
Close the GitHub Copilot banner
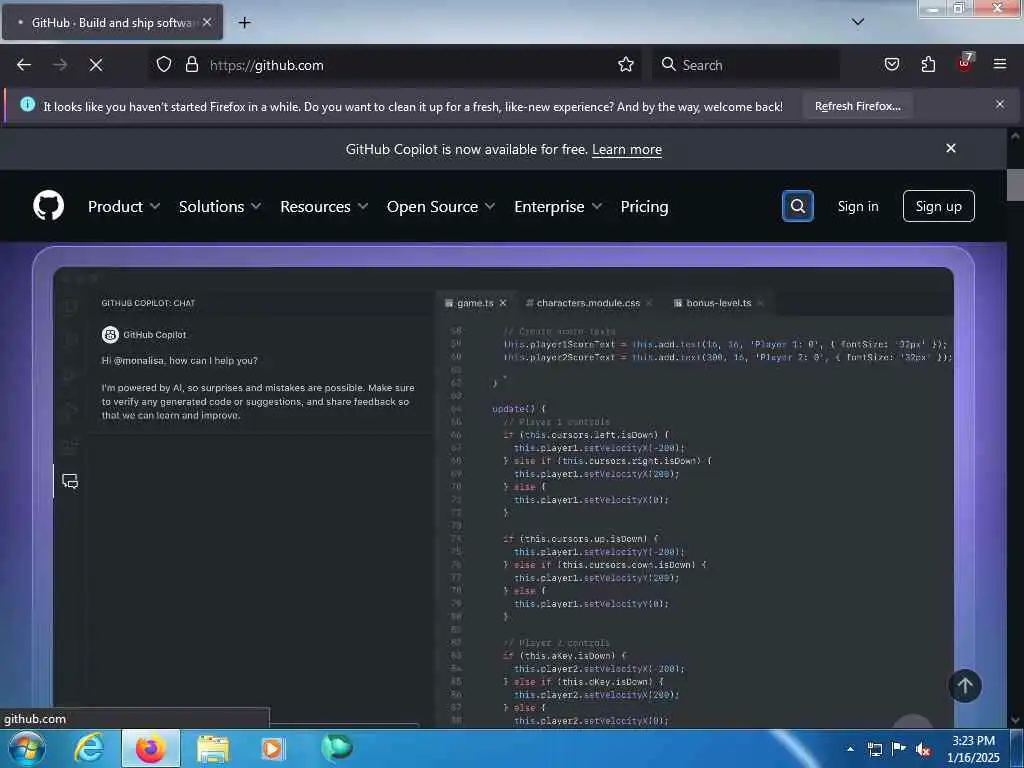[x=951, y=148]
